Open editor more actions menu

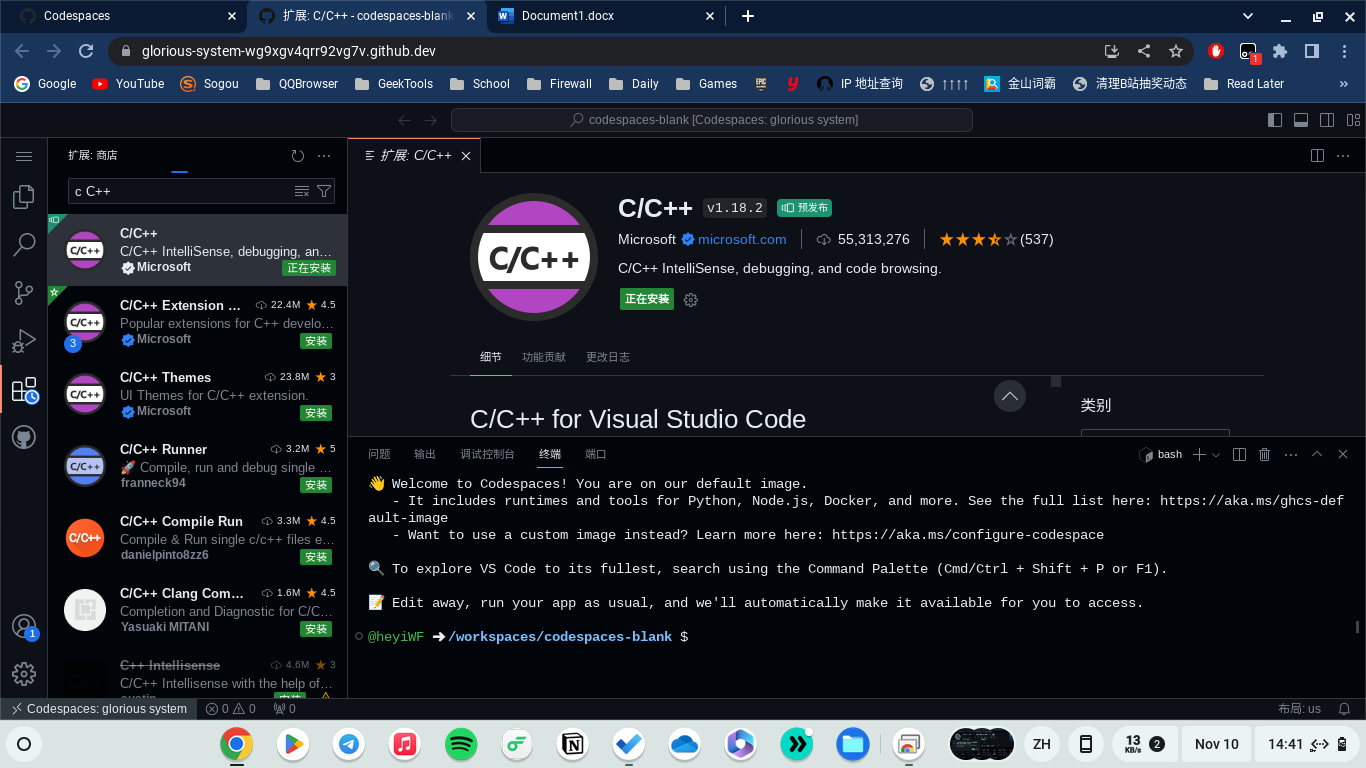coord(1344,156)
